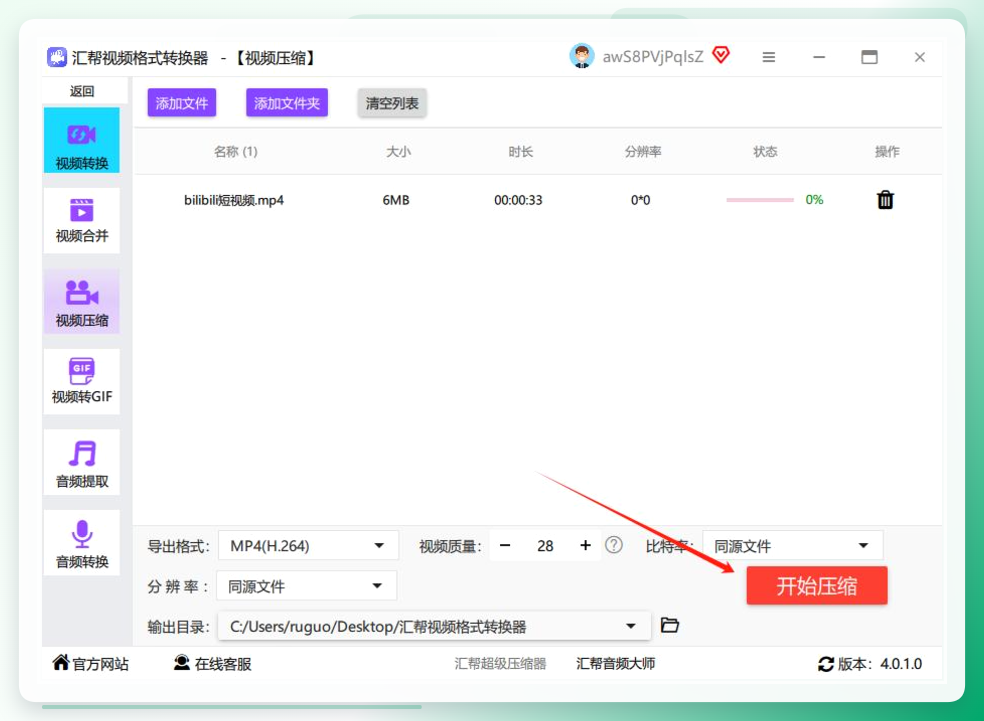Maximize the 汇帮视频格式转换器 window

click(869, 57)
